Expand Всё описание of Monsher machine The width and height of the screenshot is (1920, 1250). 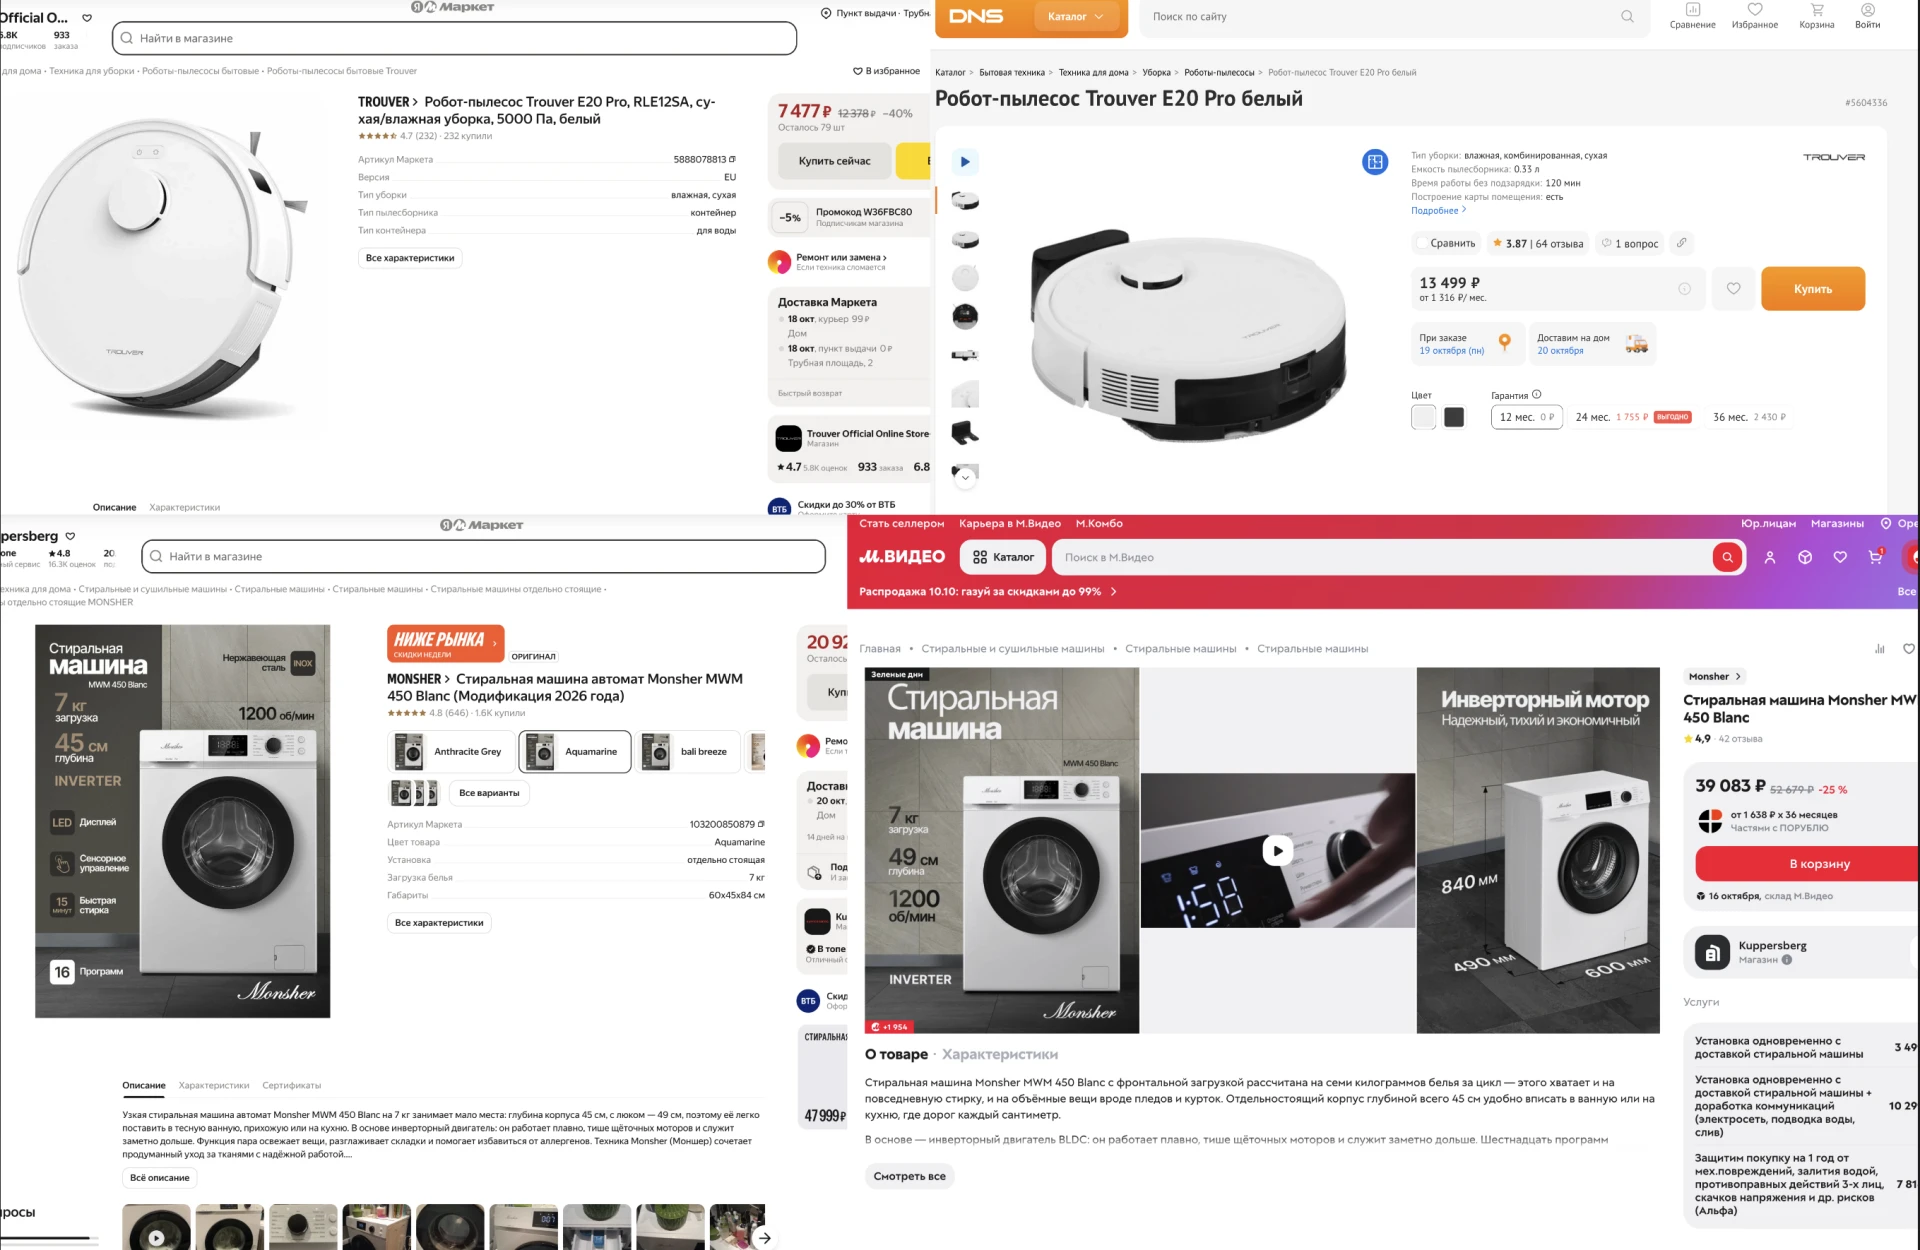pyautogui.click(x=160, y=1178)
